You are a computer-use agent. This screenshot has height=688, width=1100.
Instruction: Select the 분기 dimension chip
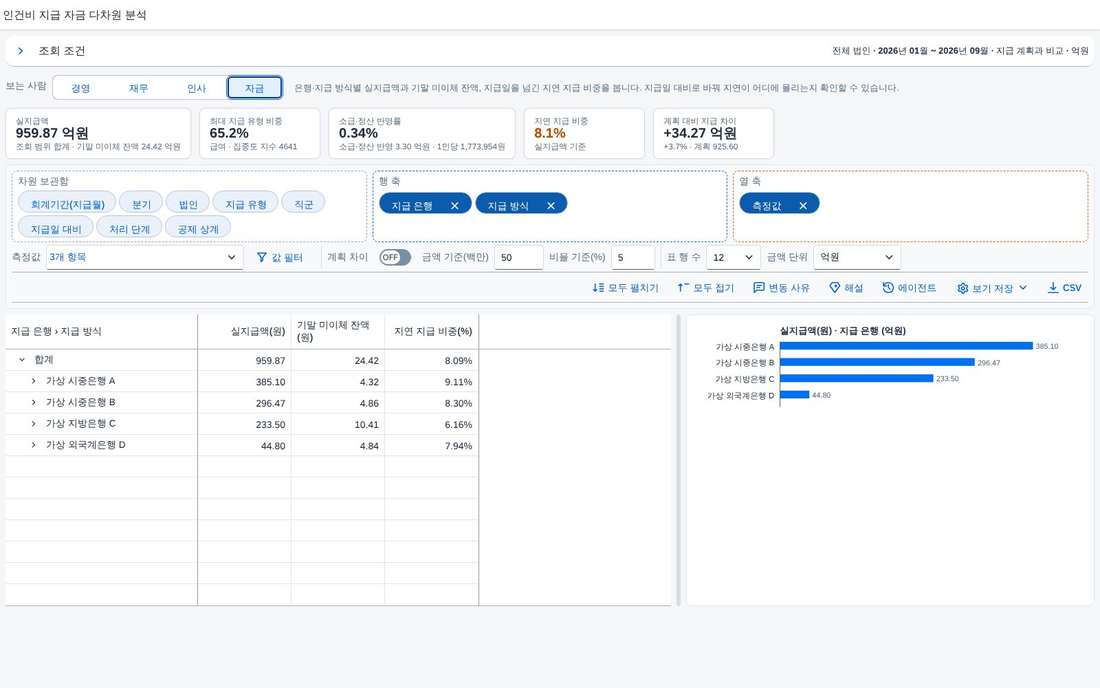click(x=141, y=204)
